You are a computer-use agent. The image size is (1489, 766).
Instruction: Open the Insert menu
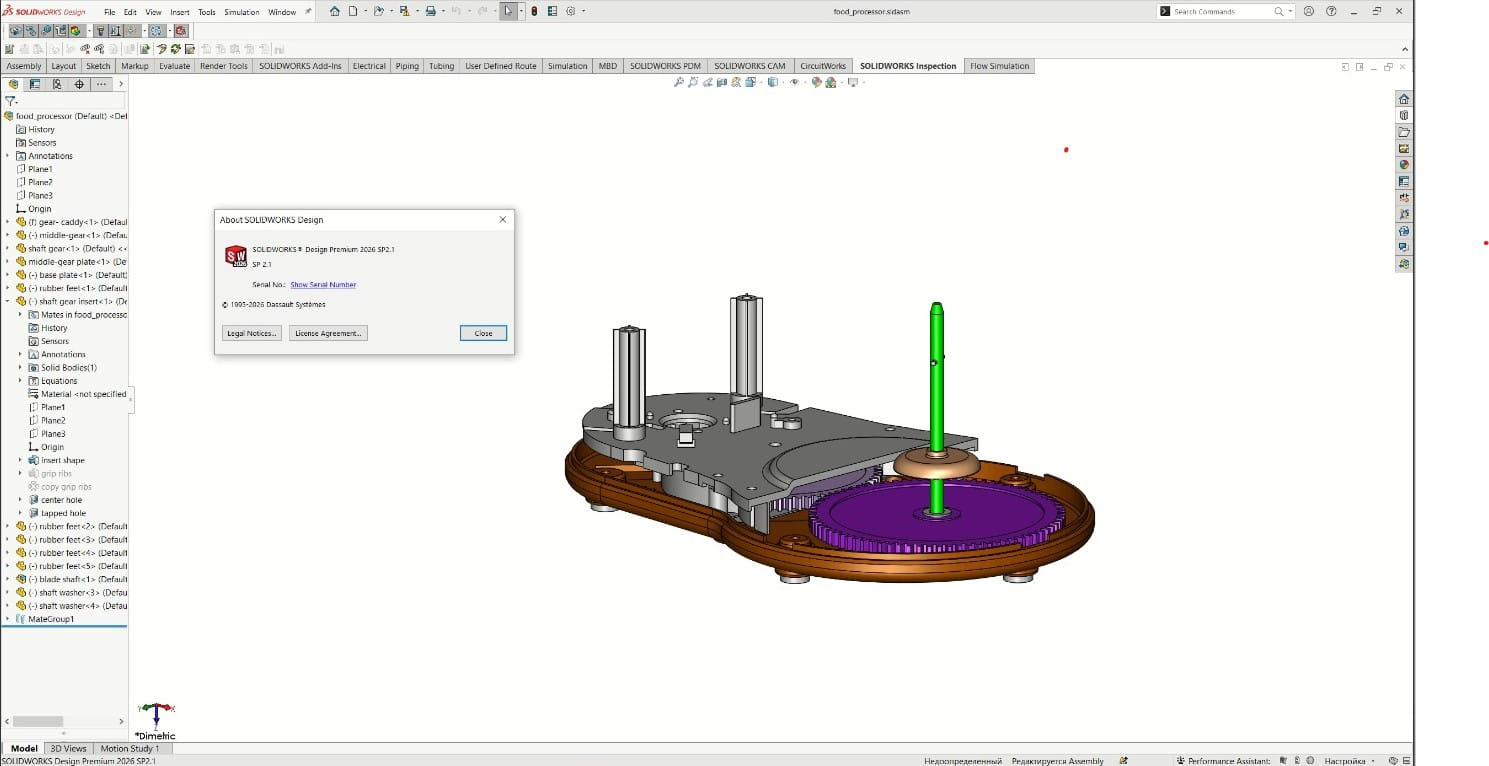[180, 12]
